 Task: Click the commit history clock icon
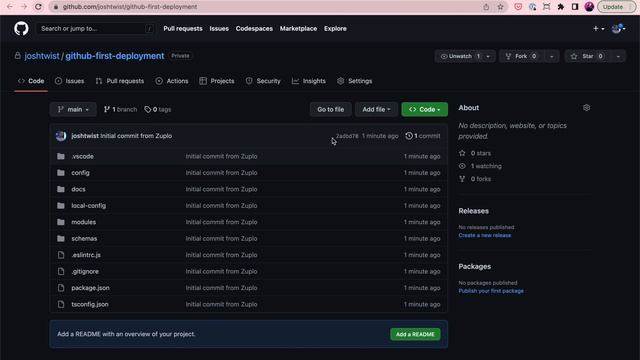pyautogui.click(x=409, y=136)
